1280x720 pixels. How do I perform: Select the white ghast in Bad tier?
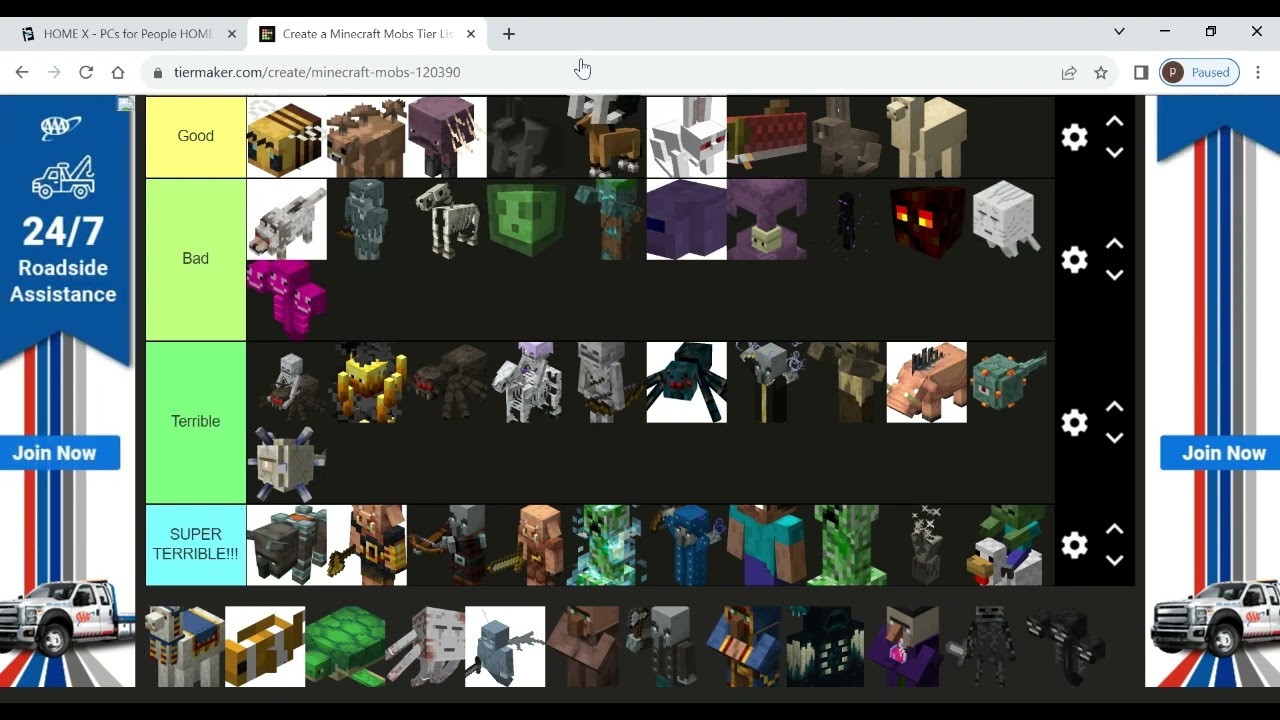[1006, 220]
